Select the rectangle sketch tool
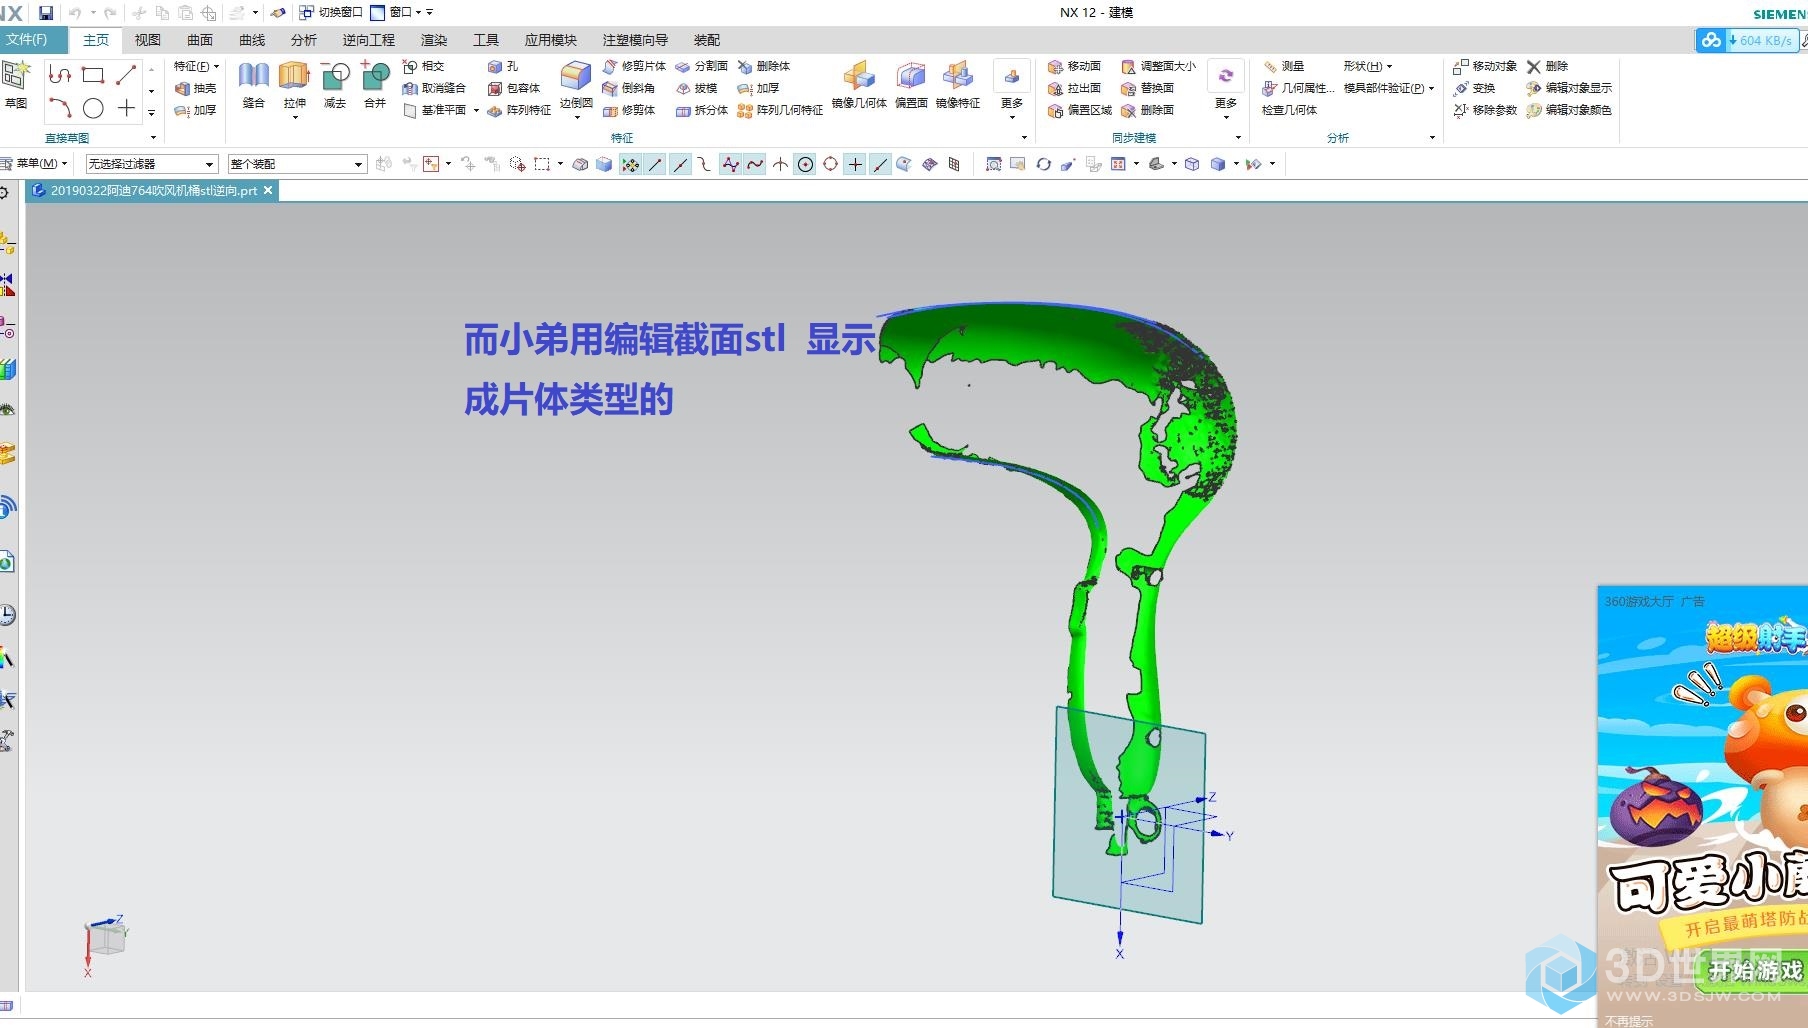 coord(93,75)
